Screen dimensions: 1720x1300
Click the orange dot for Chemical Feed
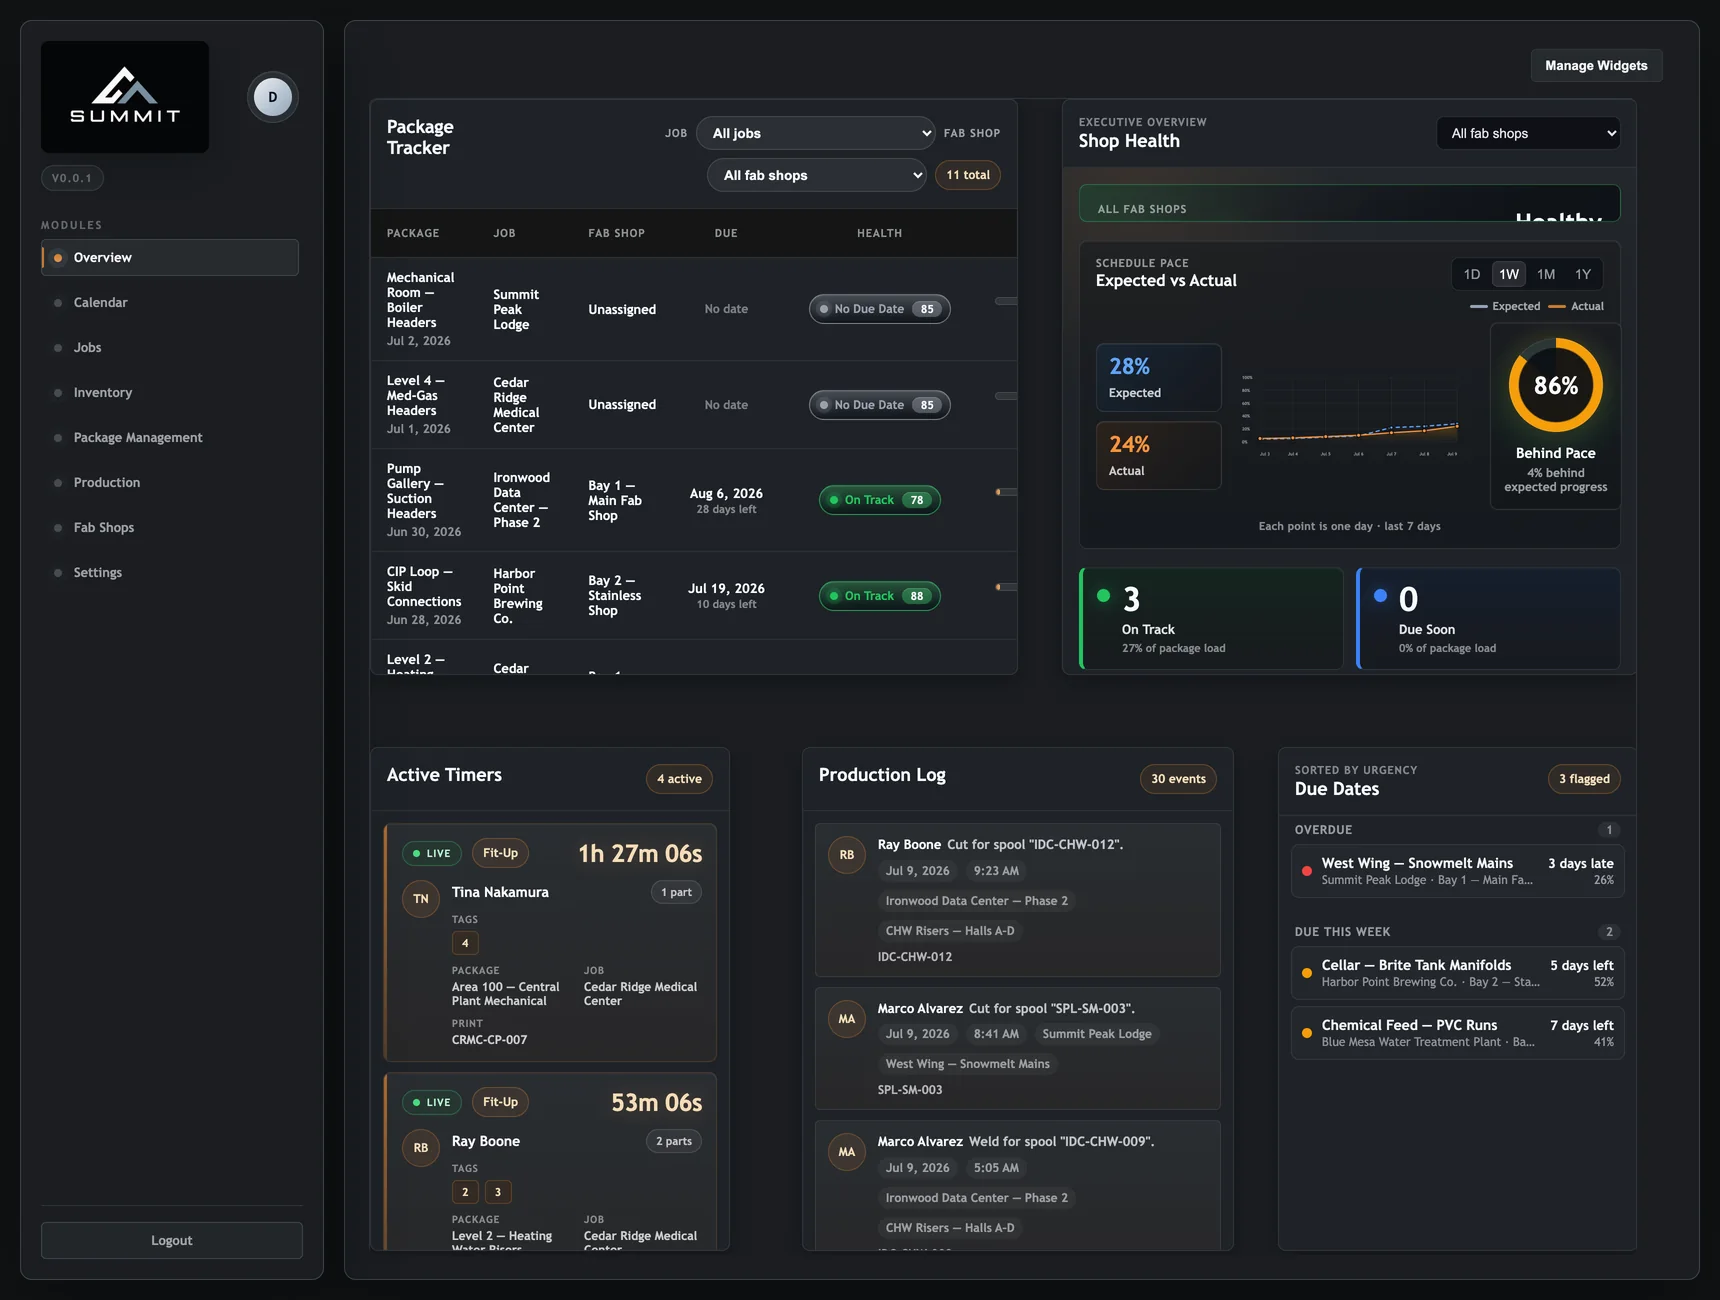click(x=1306, y=1033)
